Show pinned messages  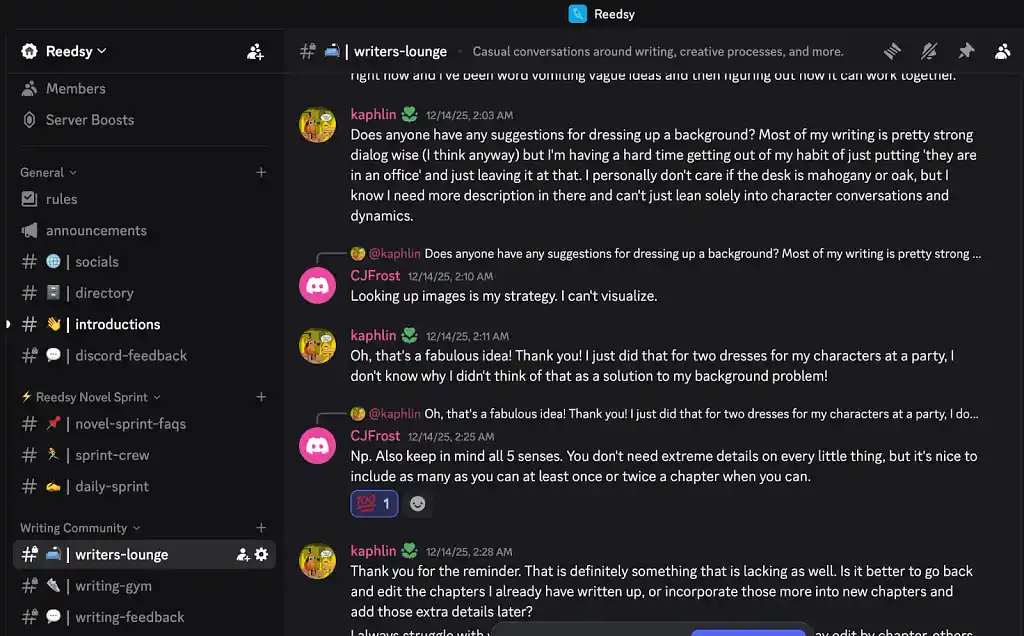click(x=966, y=51)
